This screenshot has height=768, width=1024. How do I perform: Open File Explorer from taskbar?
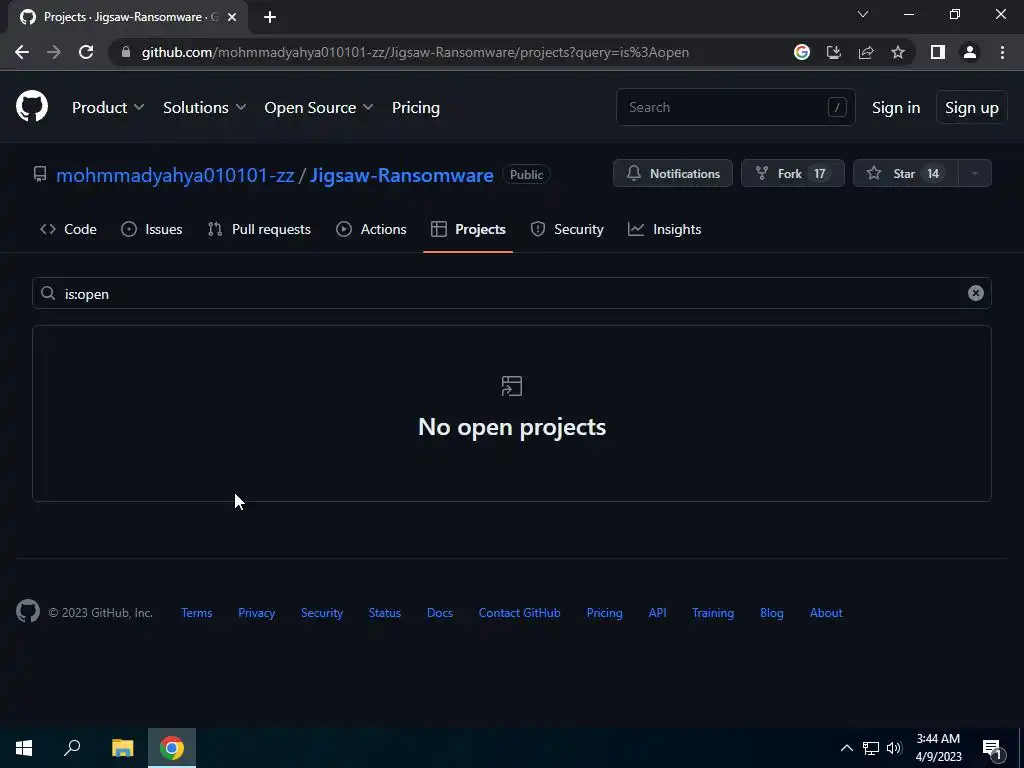[x=122, y=748]
